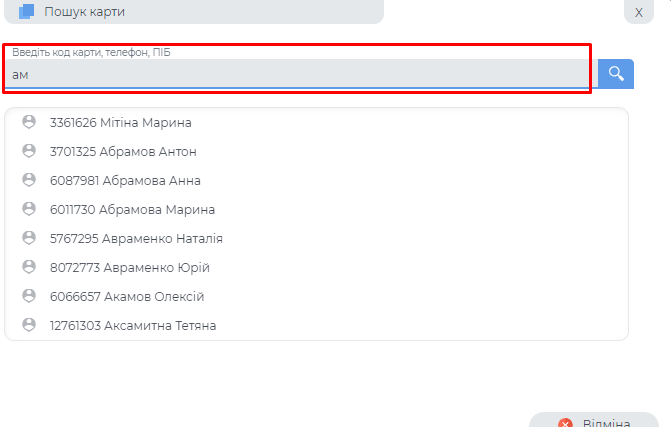This screenshot has height=427, width=671.
Task: Pick 6066657 Акамов Олексій
Action: [127, 296]
